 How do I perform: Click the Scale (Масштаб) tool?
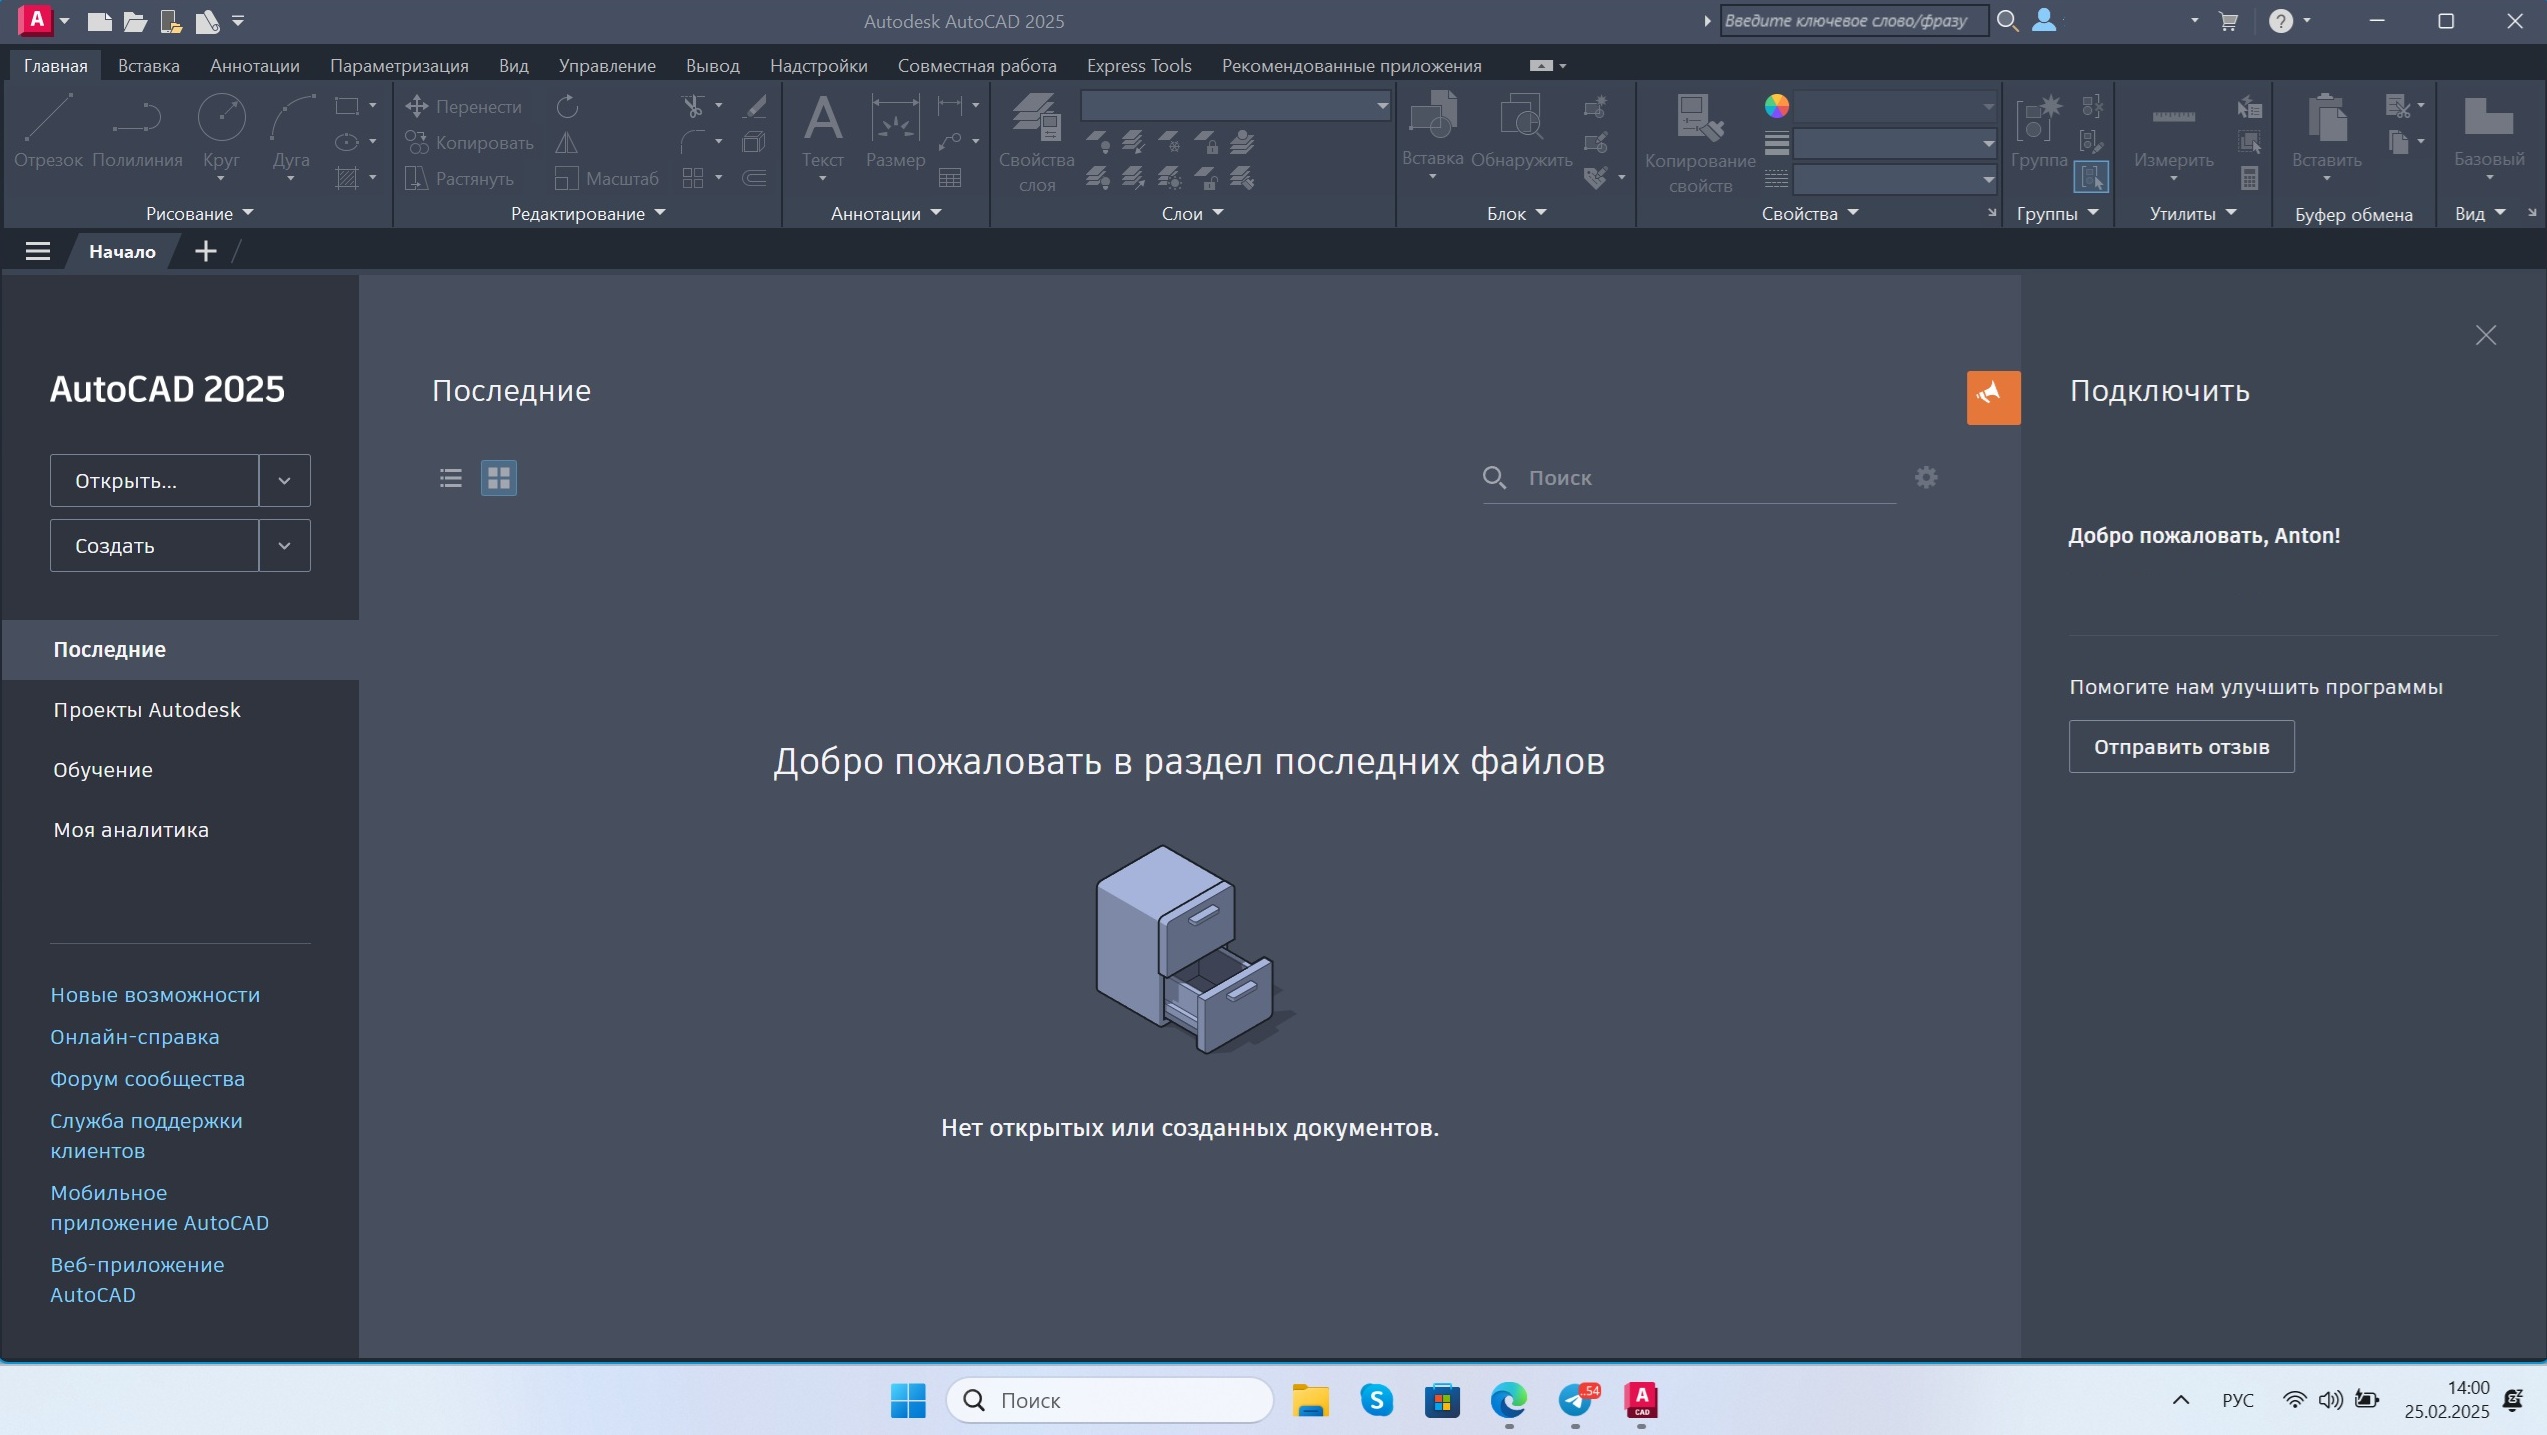(606, 178)
